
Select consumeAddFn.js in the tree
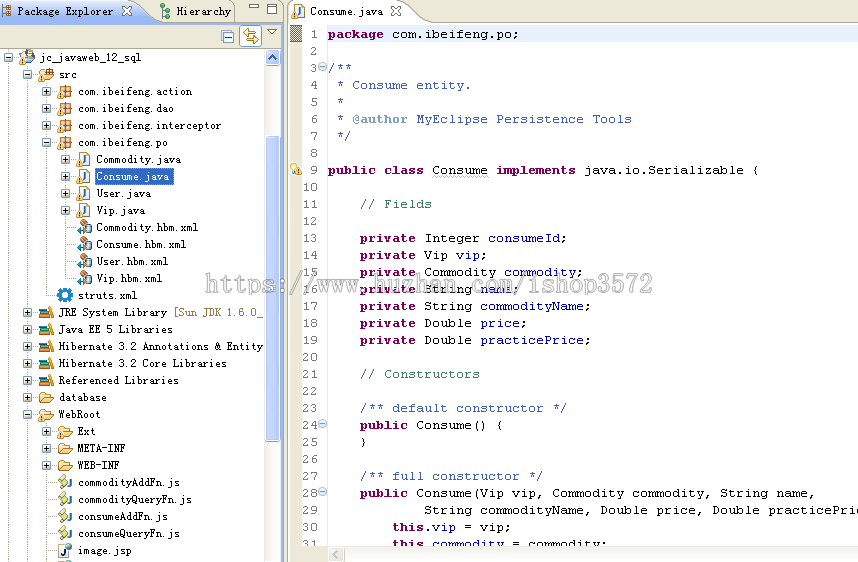[x=123, y=517]
